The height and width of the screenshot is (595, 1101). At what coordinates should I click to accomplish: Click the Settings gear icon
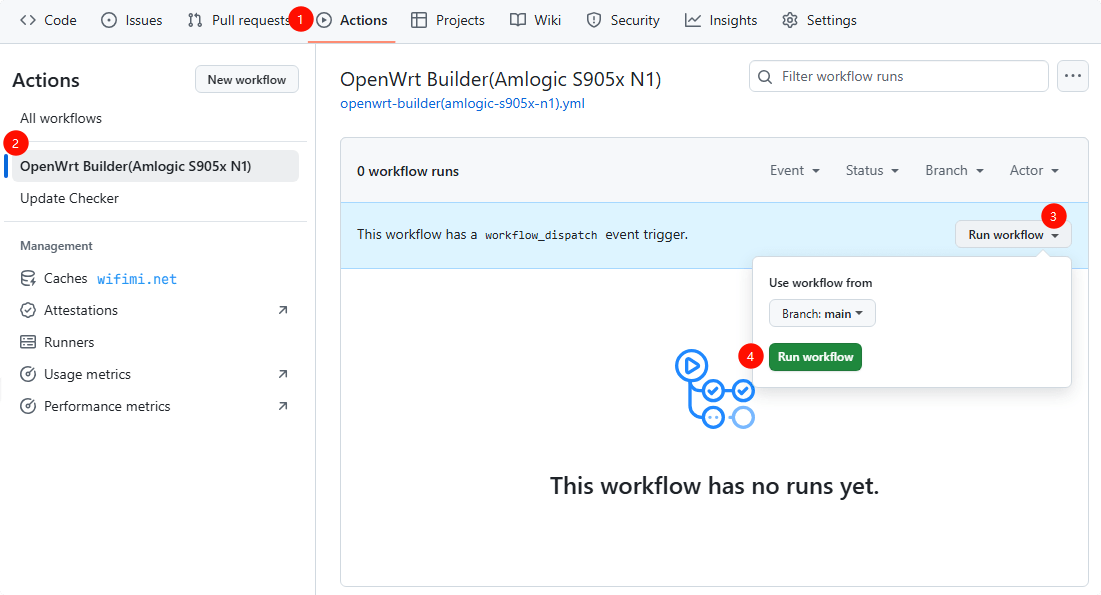point(790,20)
